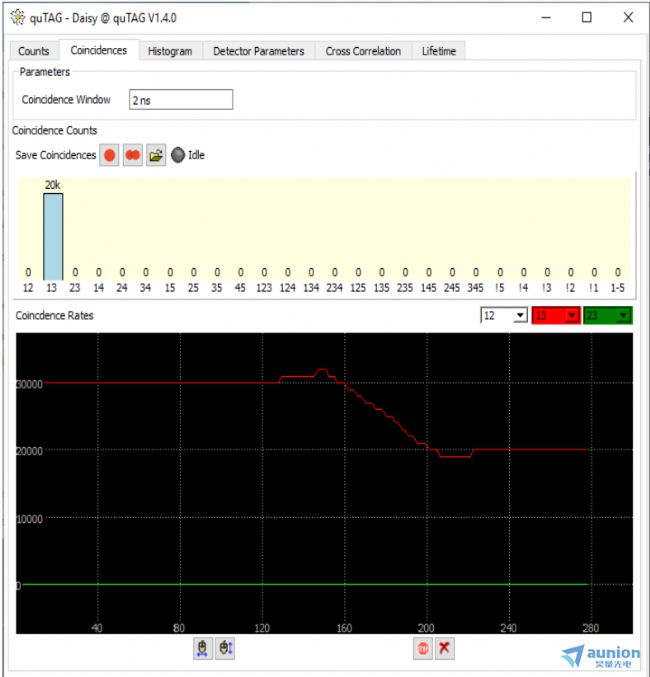Open the folder icon next to Save Coincidences
This screenshot has height=677, width=650.
tap(156, 156)
